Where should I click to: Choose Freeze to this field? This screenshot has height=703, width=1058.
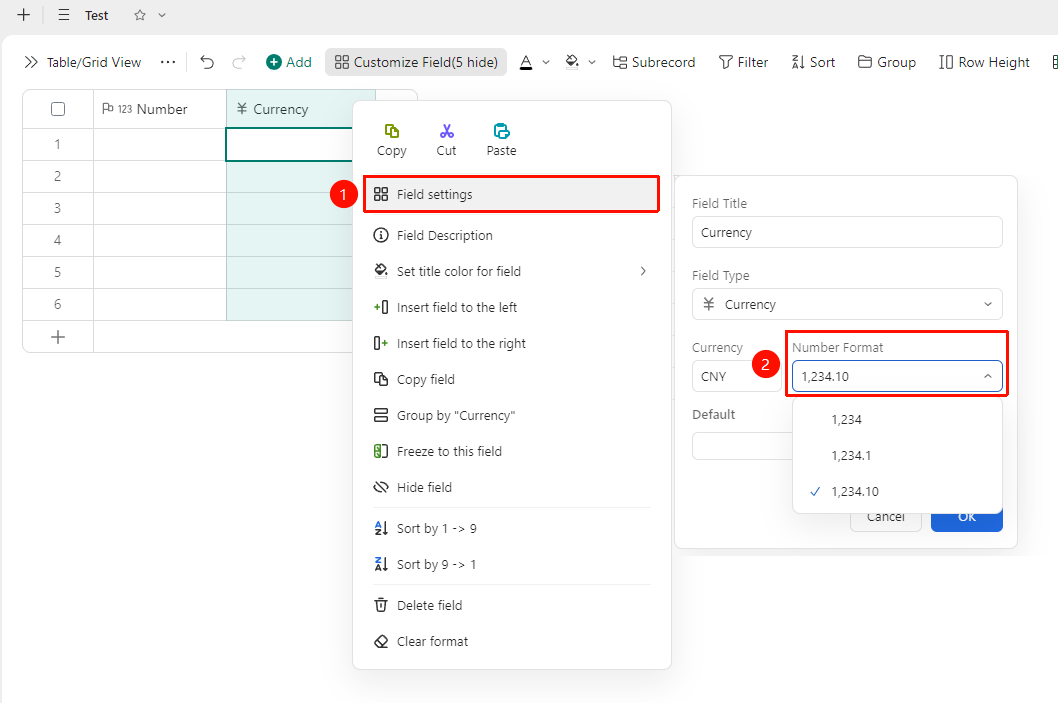(511, 451)
